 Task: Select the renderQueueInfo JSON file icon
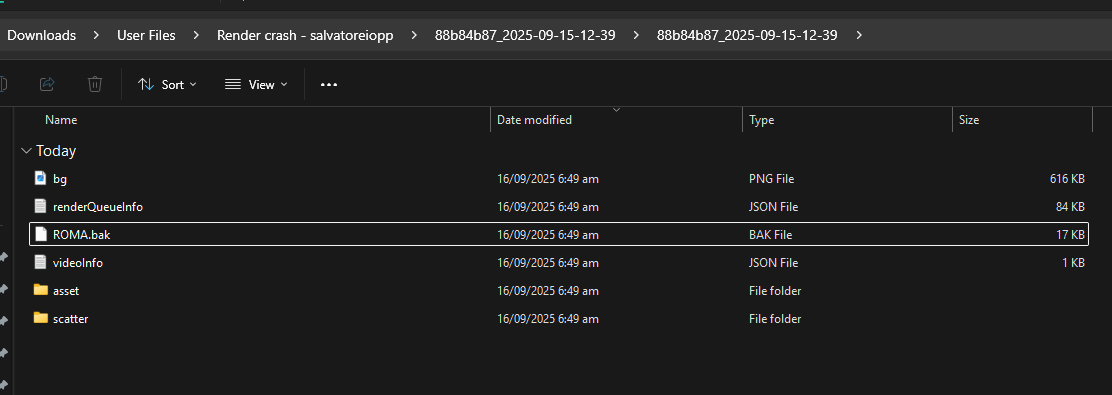pos(40,206)
